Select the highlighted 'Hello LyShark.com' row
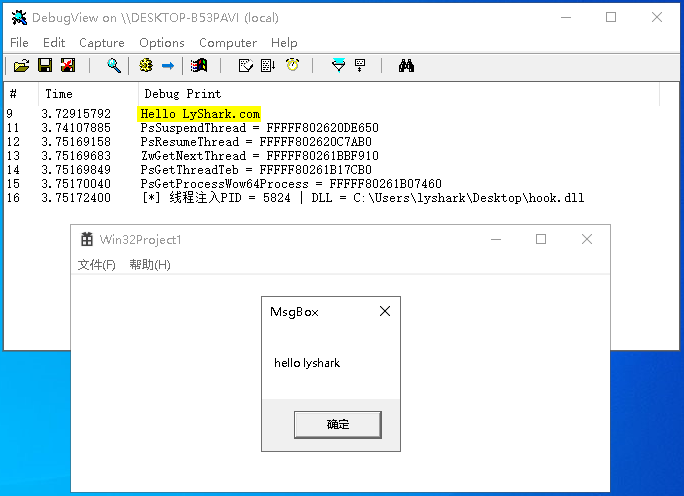 pyautogui.click(x=199, y=114)
